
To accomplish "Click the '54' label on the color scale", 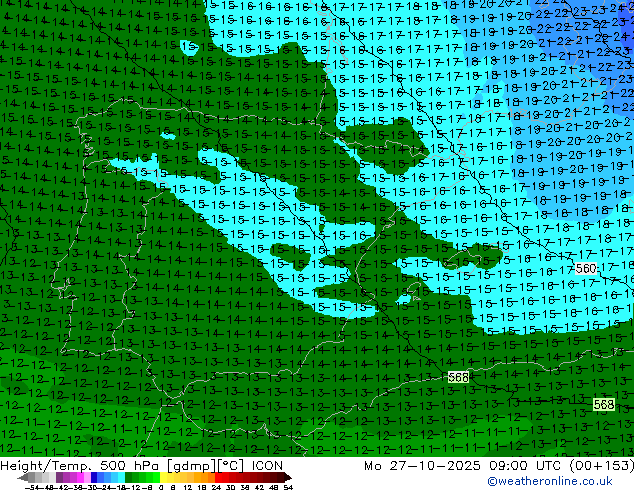I will tap(287, 487).
